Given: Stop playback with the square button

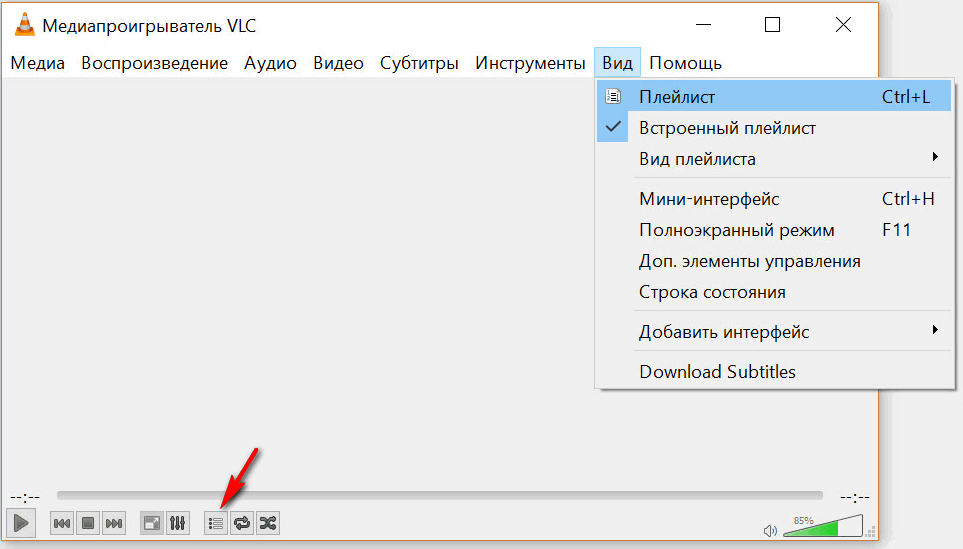Looking at the screenshot, I should [x=88, y=523].
